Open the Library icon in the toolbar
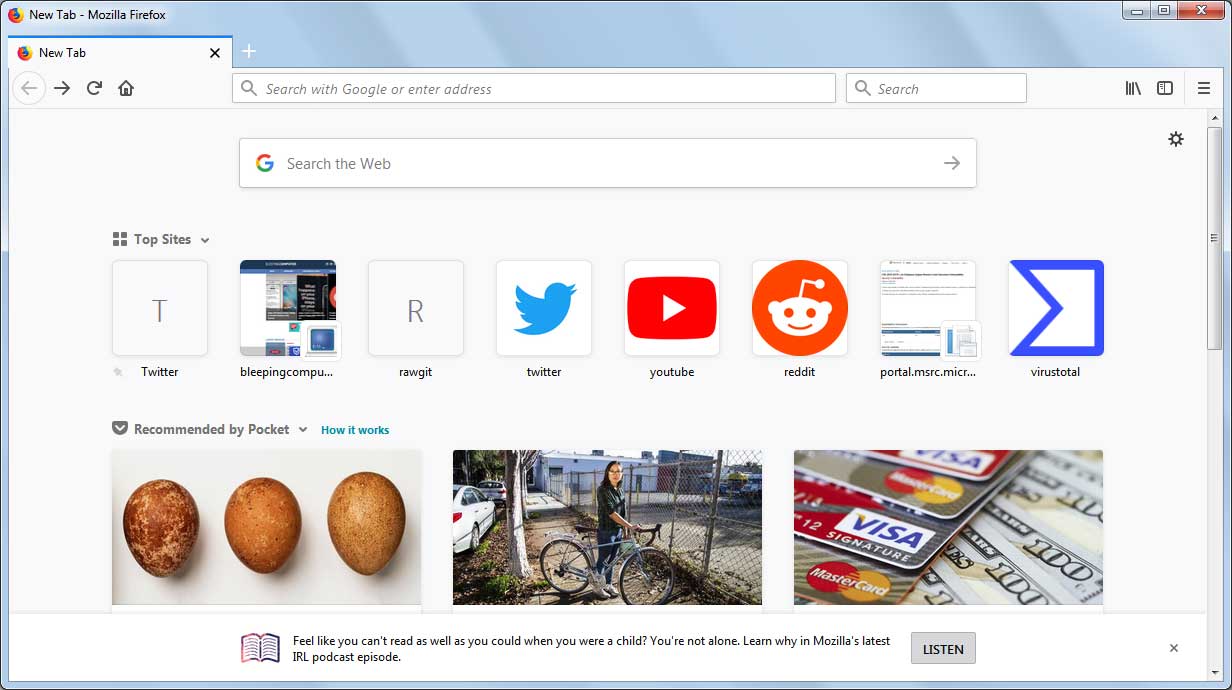Image resolution: width=1232 pixels, height=690 pixels. [1133, 88]
